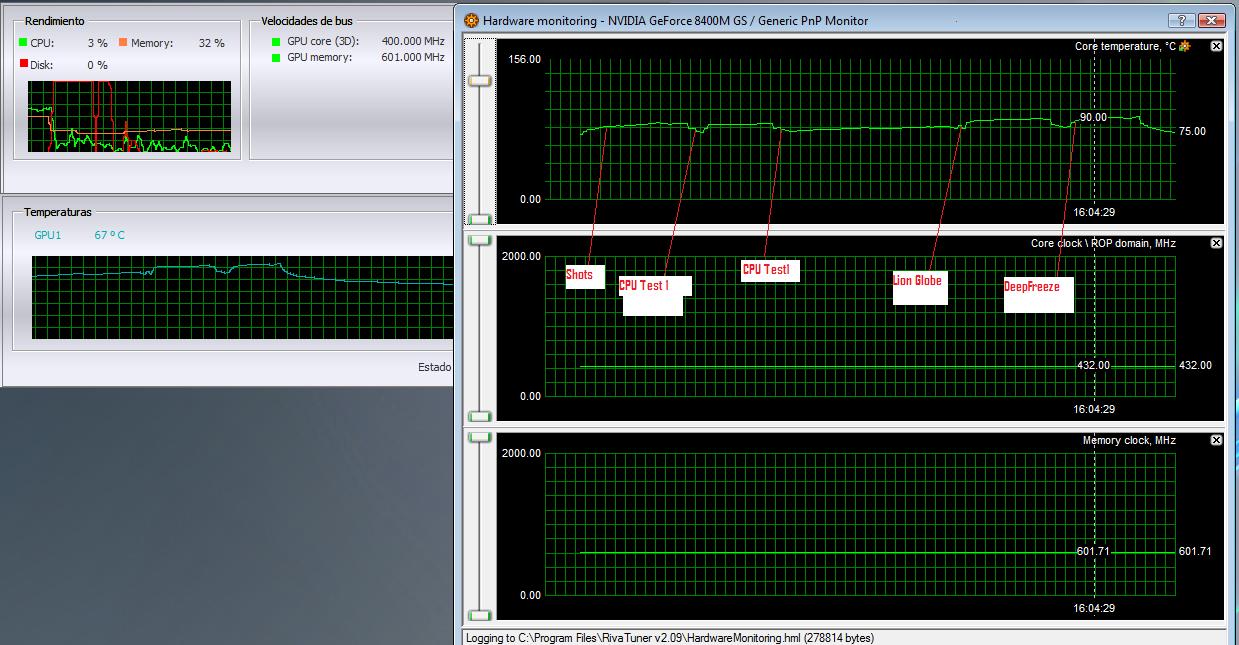Image resolution: width=1239 pixels, height=645 pixels.
Task: Click the '90.00' cursor value on temperature graph
Action: click(1093, 117)
